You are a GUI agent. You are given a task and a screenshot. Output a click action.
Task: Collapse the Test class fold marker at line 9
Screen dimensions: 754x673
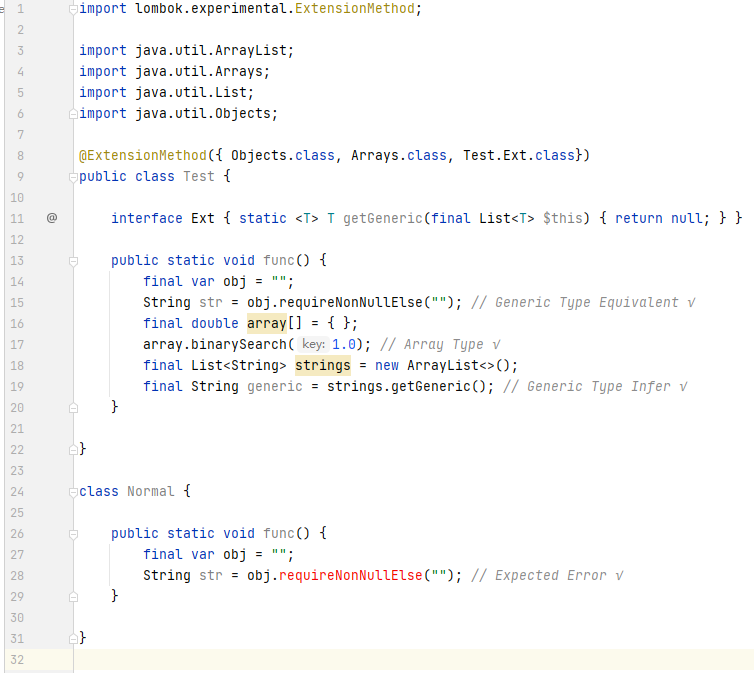click(x=73, y=177)
